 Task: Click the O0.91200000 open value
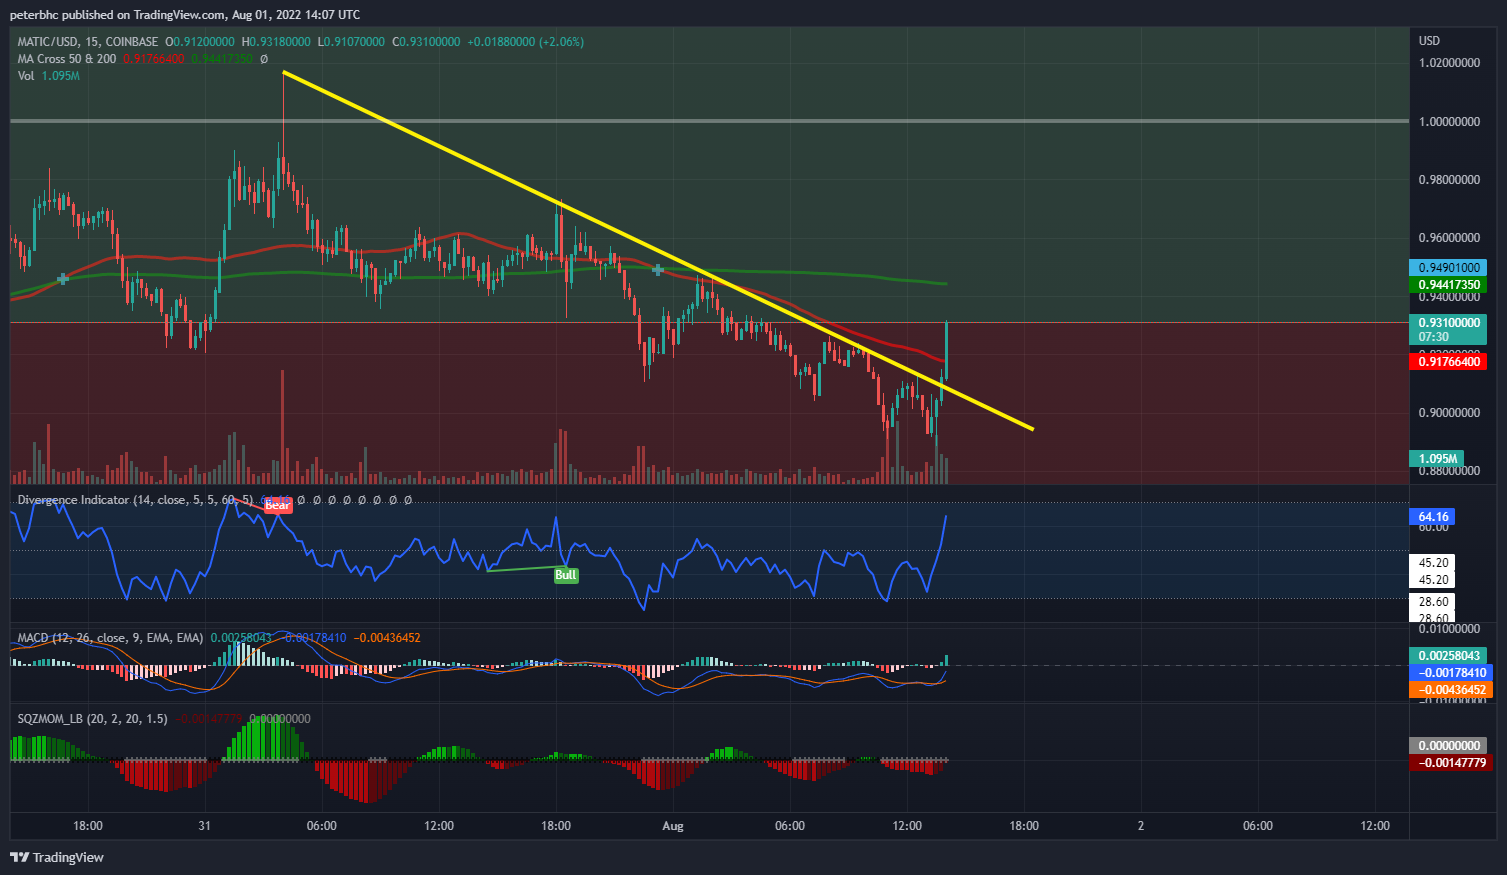pos(201,42)
